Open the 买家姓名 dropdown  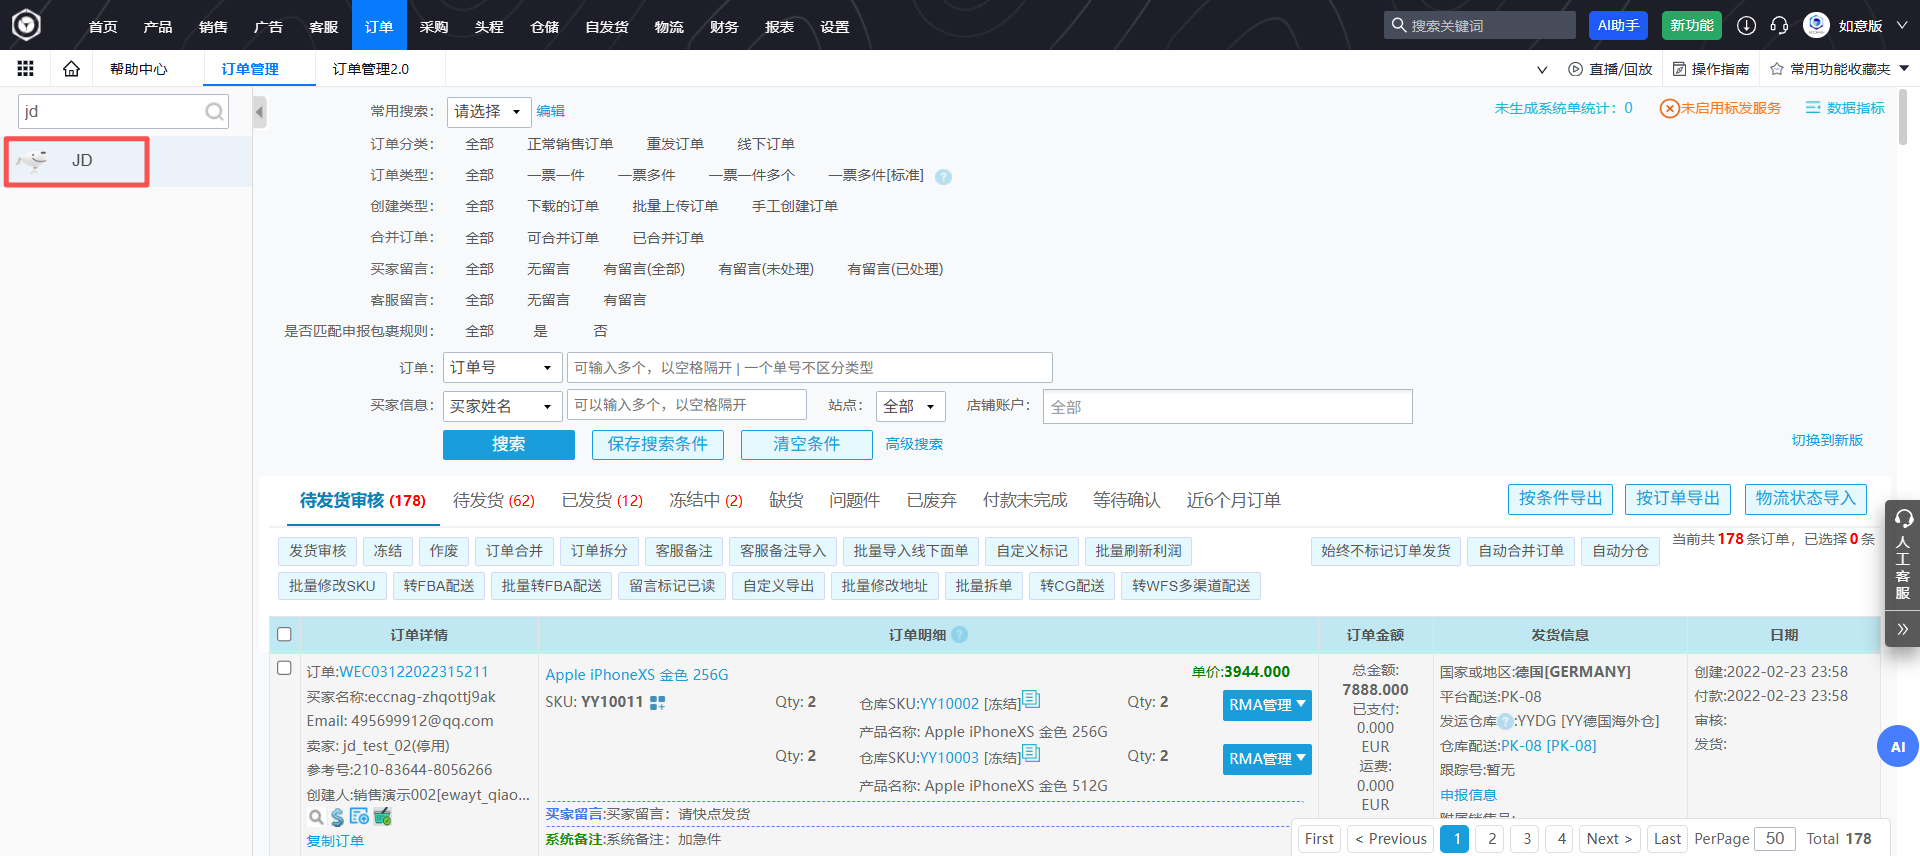[502, 406]
